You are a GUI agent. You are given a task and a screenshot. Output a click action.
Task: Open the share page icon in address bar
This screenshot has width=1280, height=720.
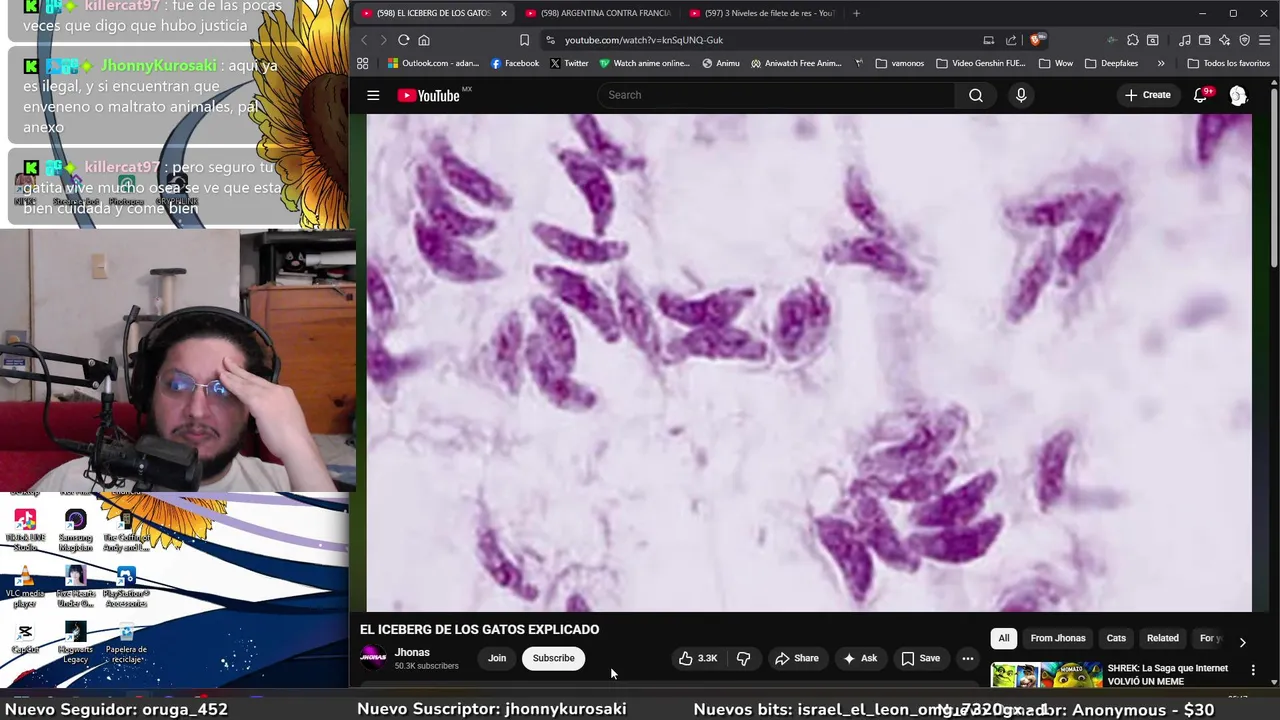[x=1011, y=40]
